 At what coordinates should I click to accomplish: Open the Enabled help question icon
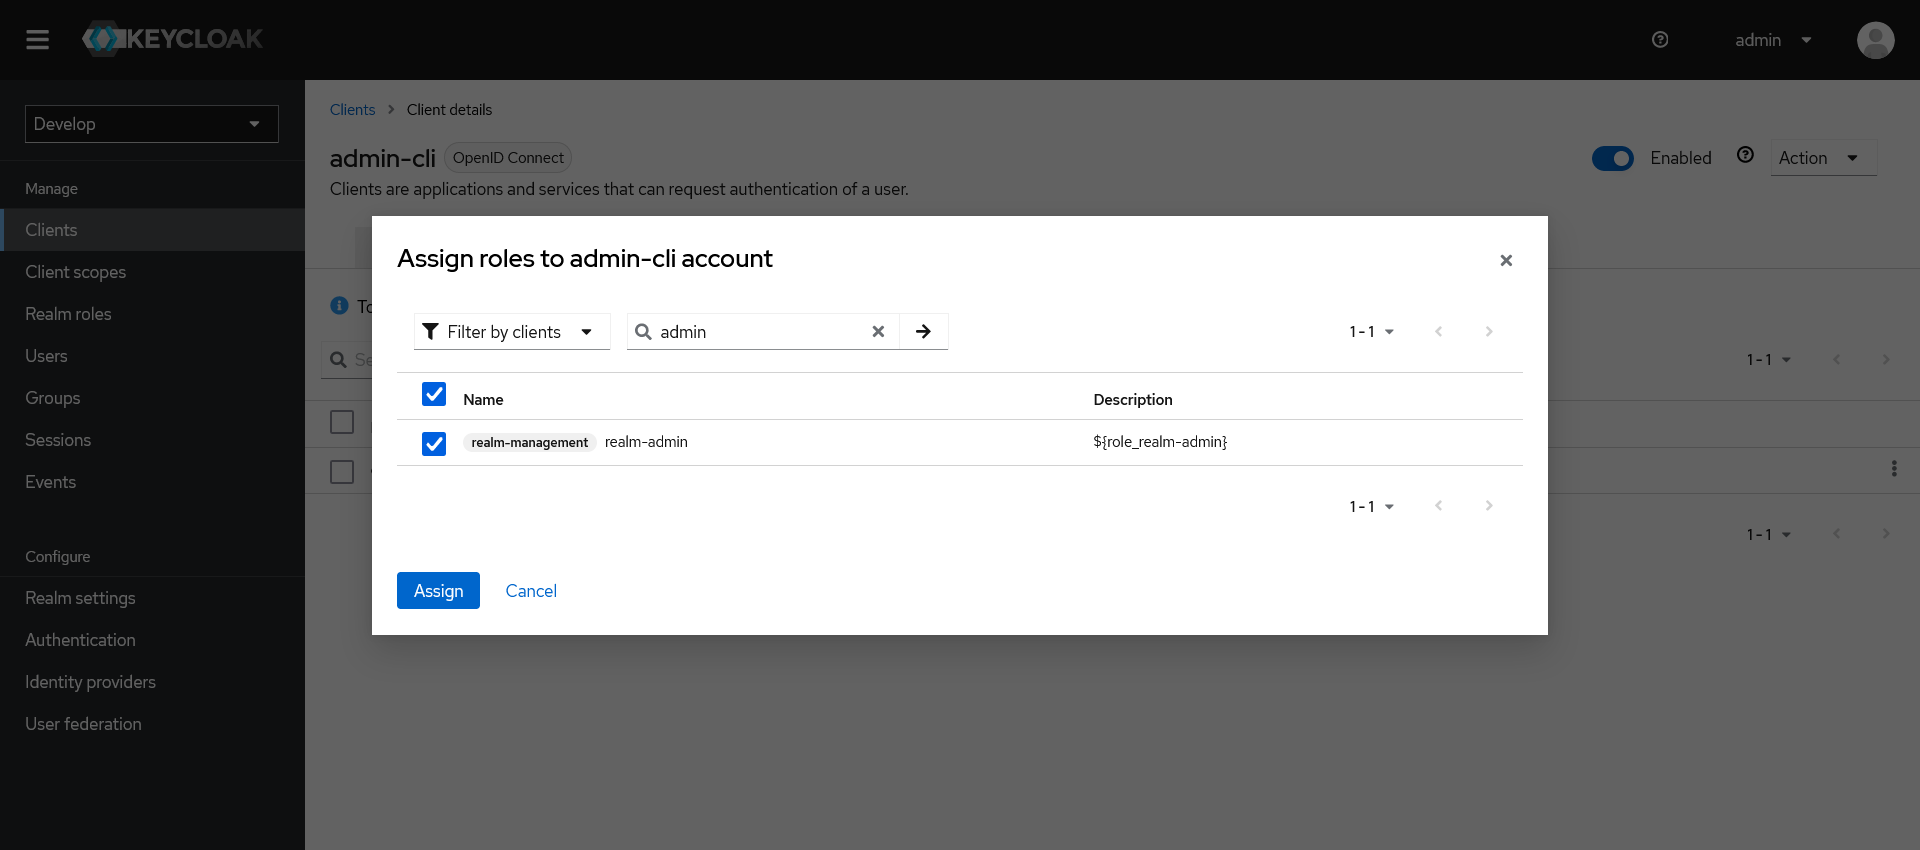1745,155
